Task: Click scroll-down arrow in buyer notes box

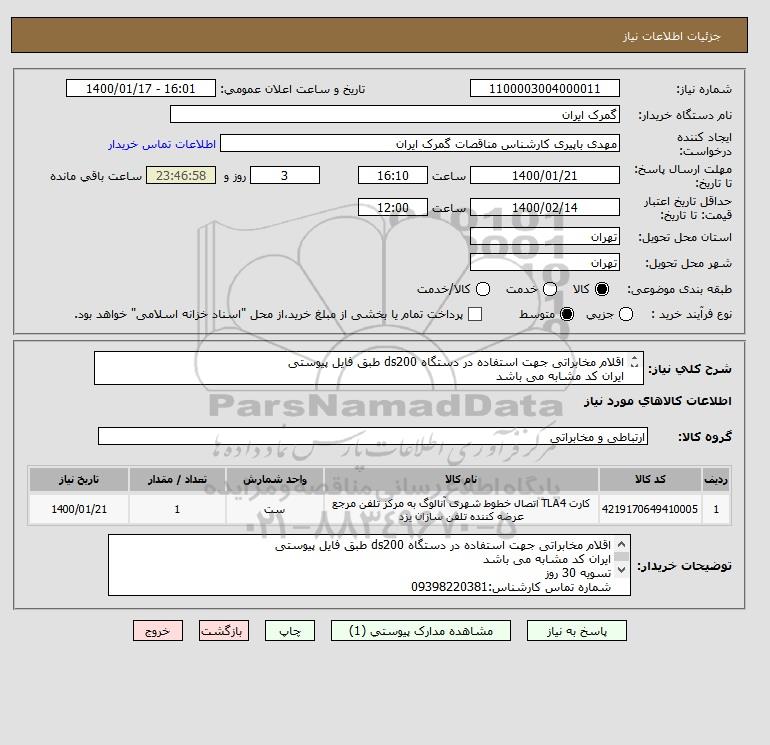Action: point(621,570)
